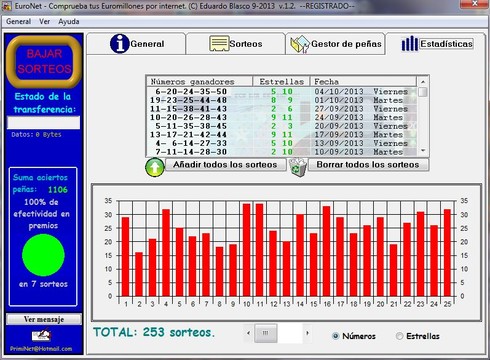This screenshot has height=360, width=490.
Task: Click the list scrollbar down arrow
Action: coord(423,151)
